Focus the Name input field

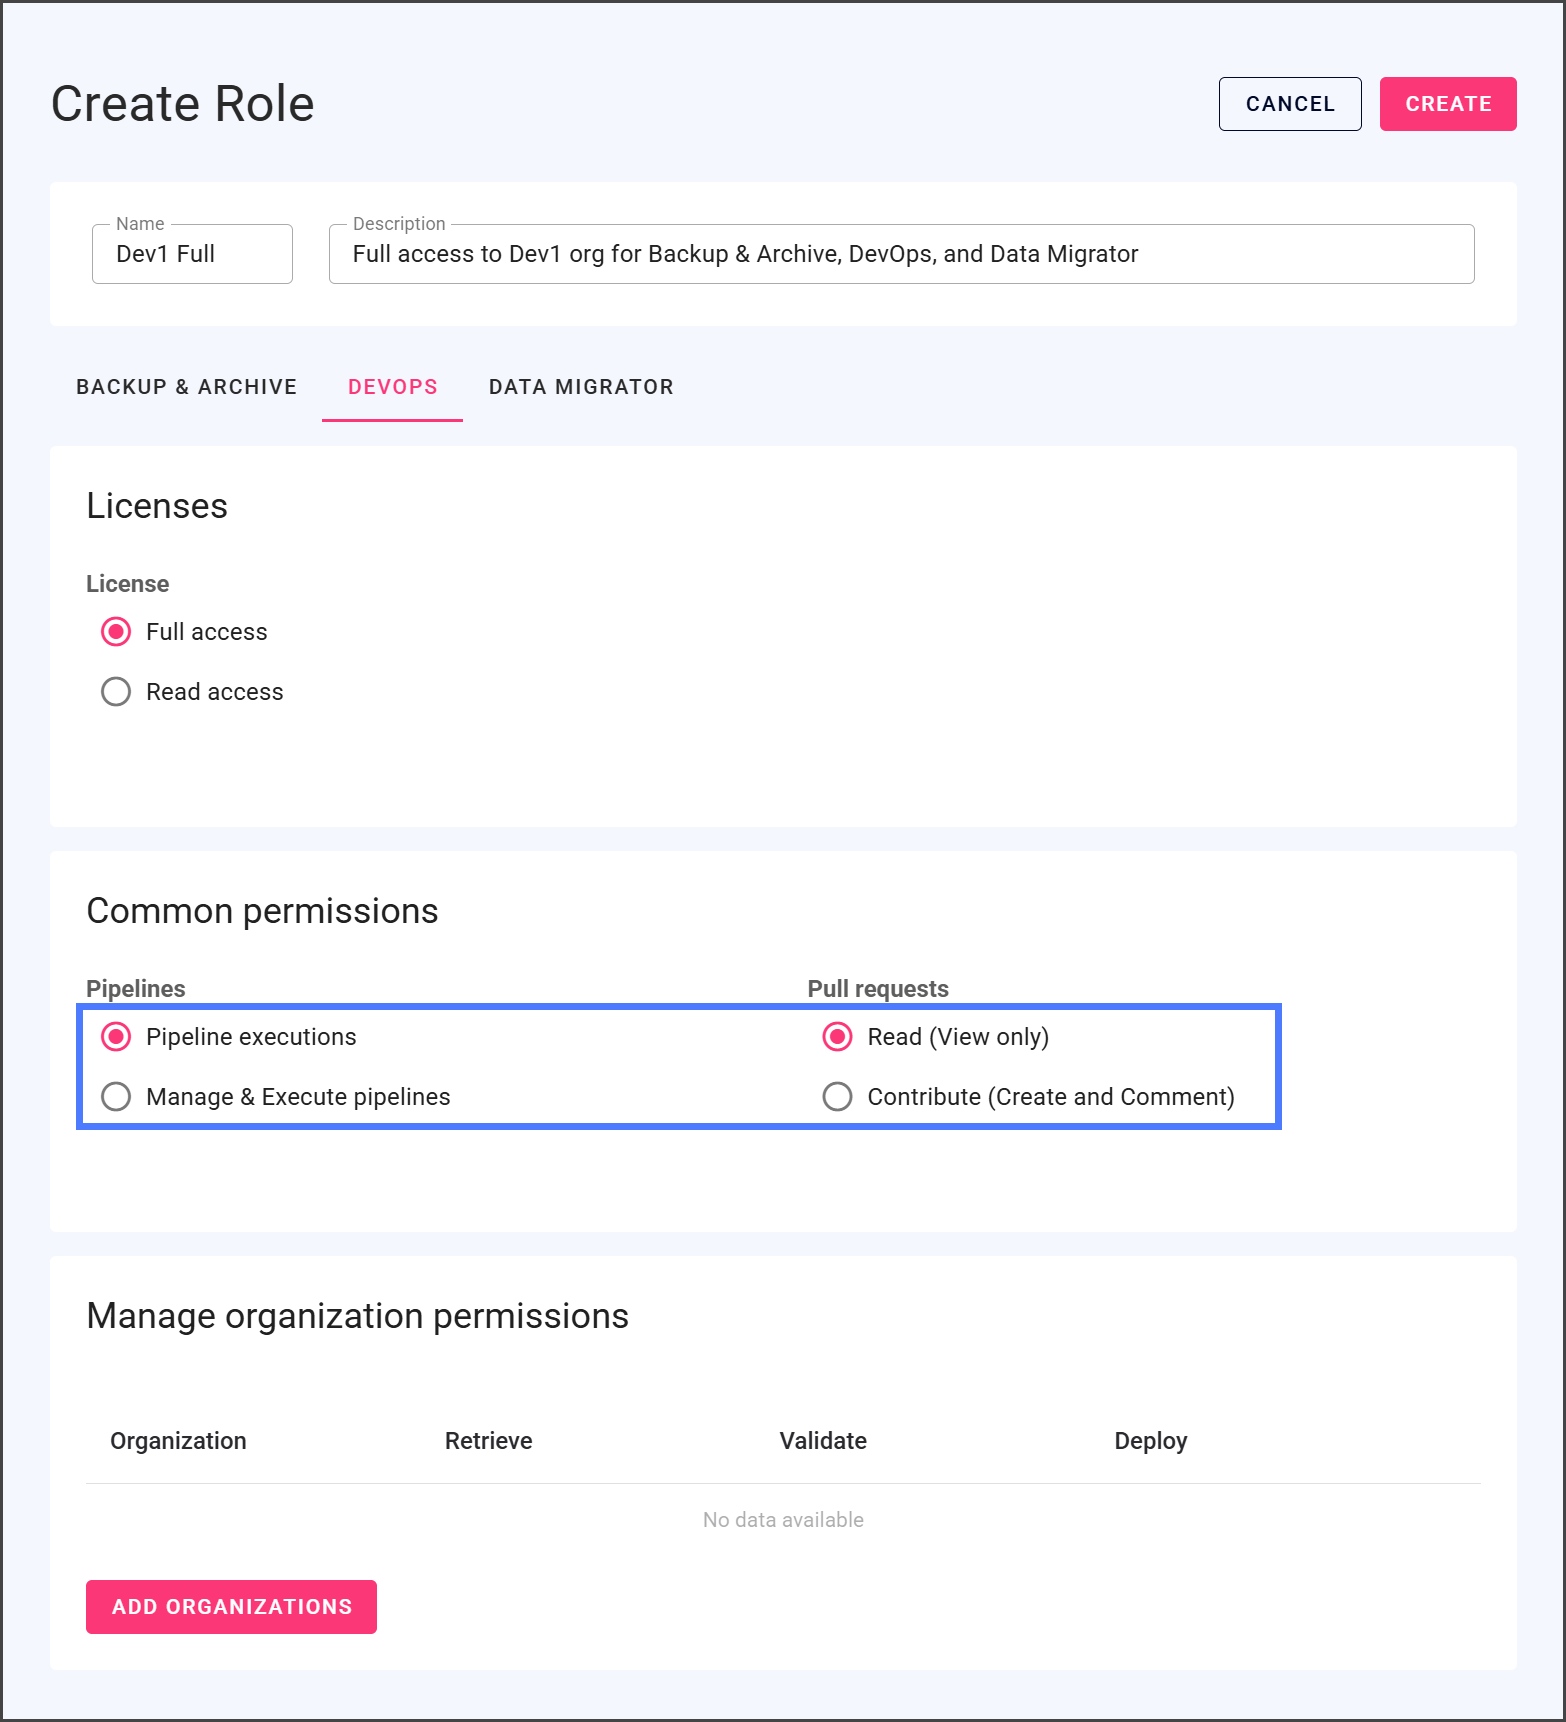(x=192, y=254)
